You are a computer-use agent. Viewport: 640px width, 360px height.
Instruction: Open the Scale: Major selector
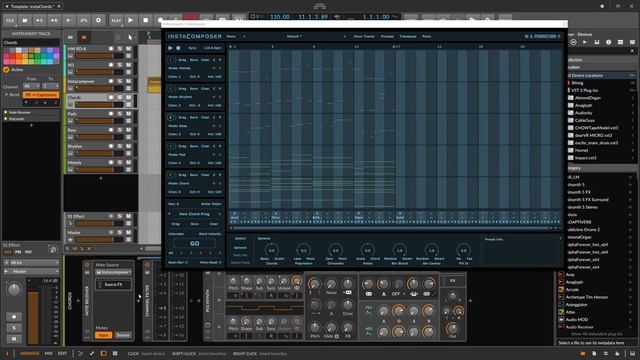coord(211,204)
